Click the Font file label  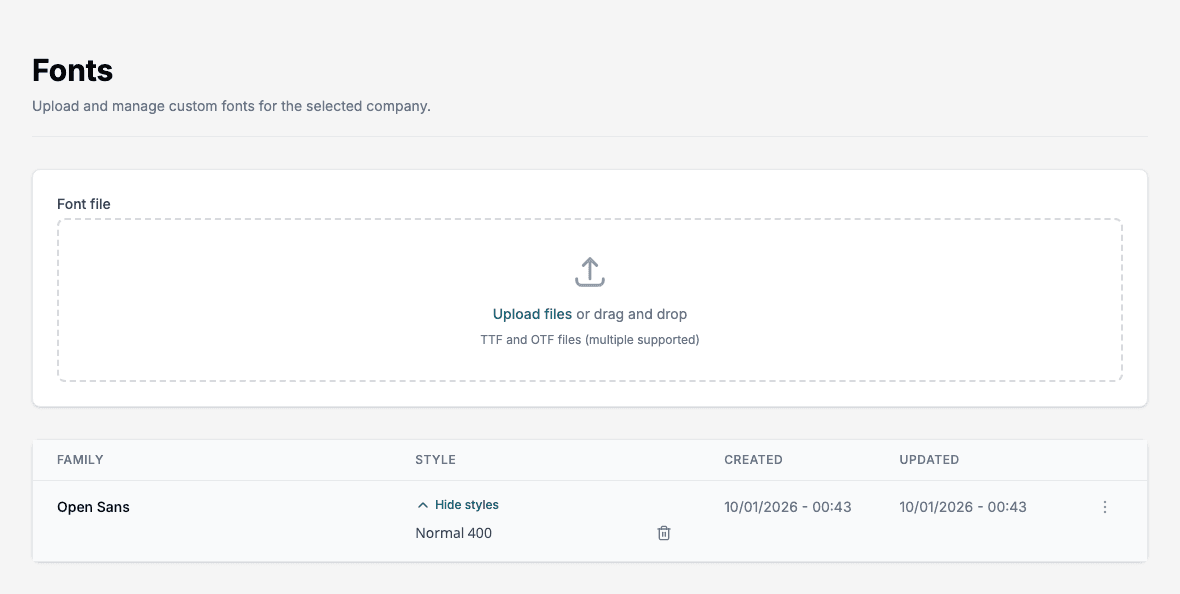(x=84, y=204)
